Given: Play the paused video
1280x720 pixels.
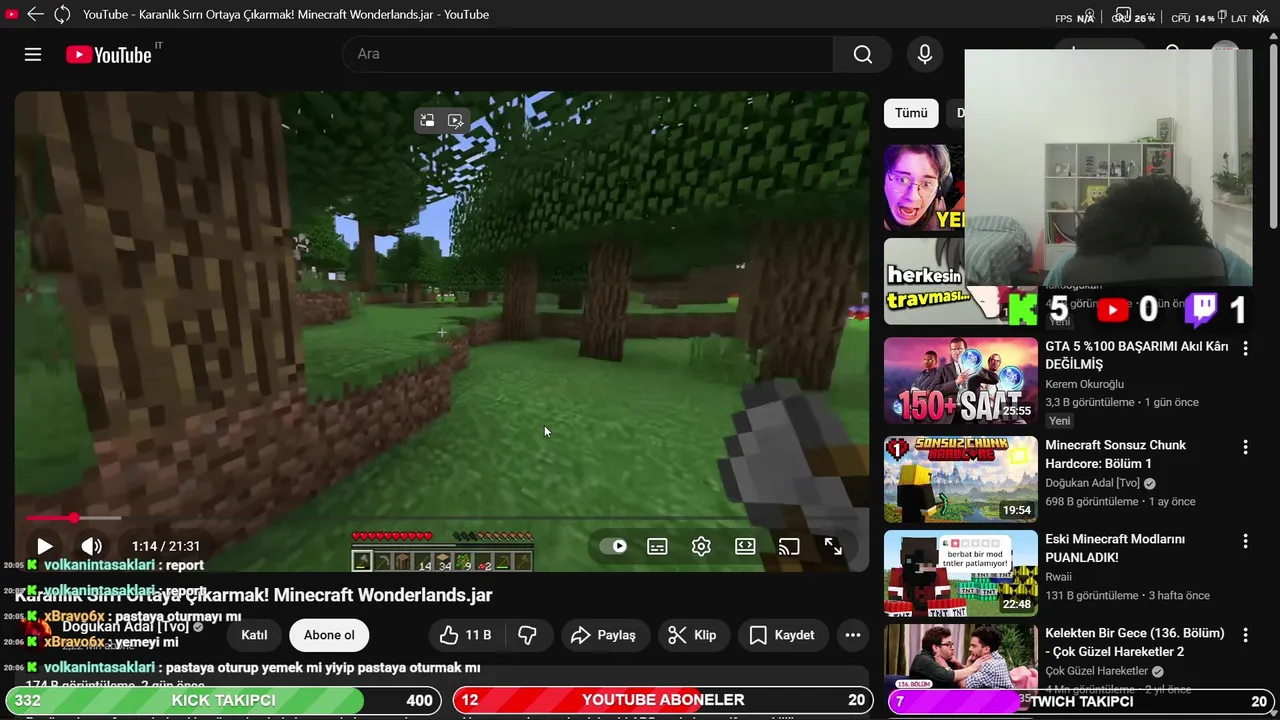Looking at the screenshot, I should pyautogui.click(x=45, y=546).
